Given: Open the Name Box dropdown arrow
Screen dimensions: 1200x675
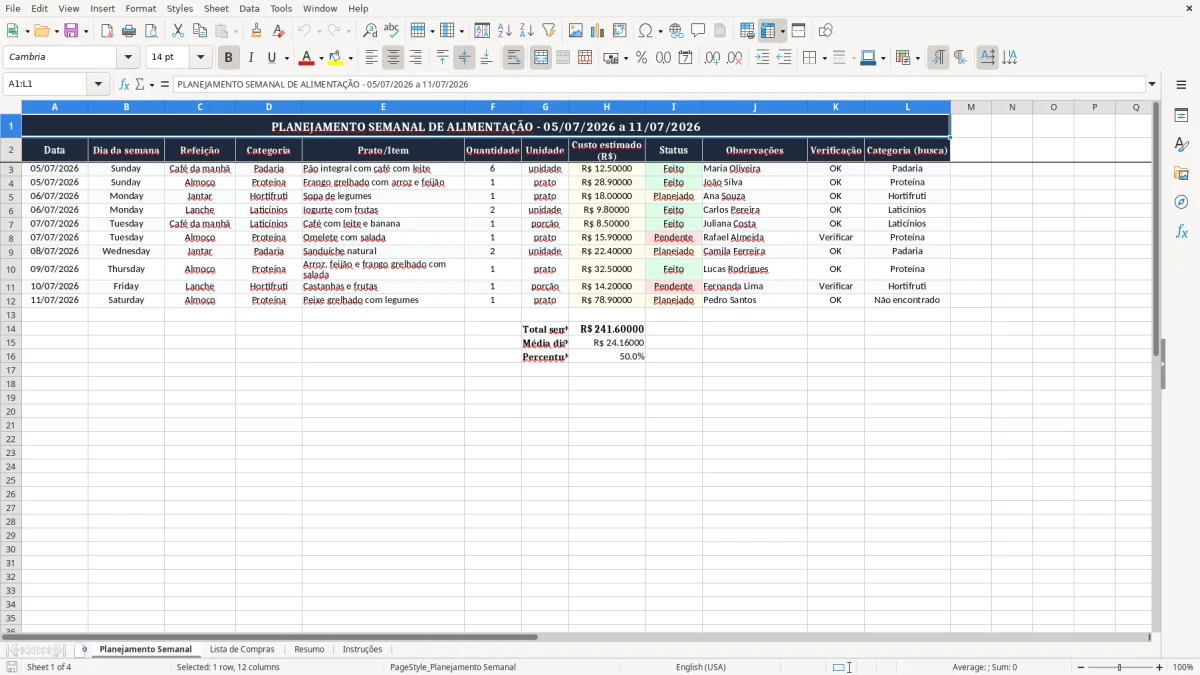Looking at the screenshot, I should [x=98, y=84].
